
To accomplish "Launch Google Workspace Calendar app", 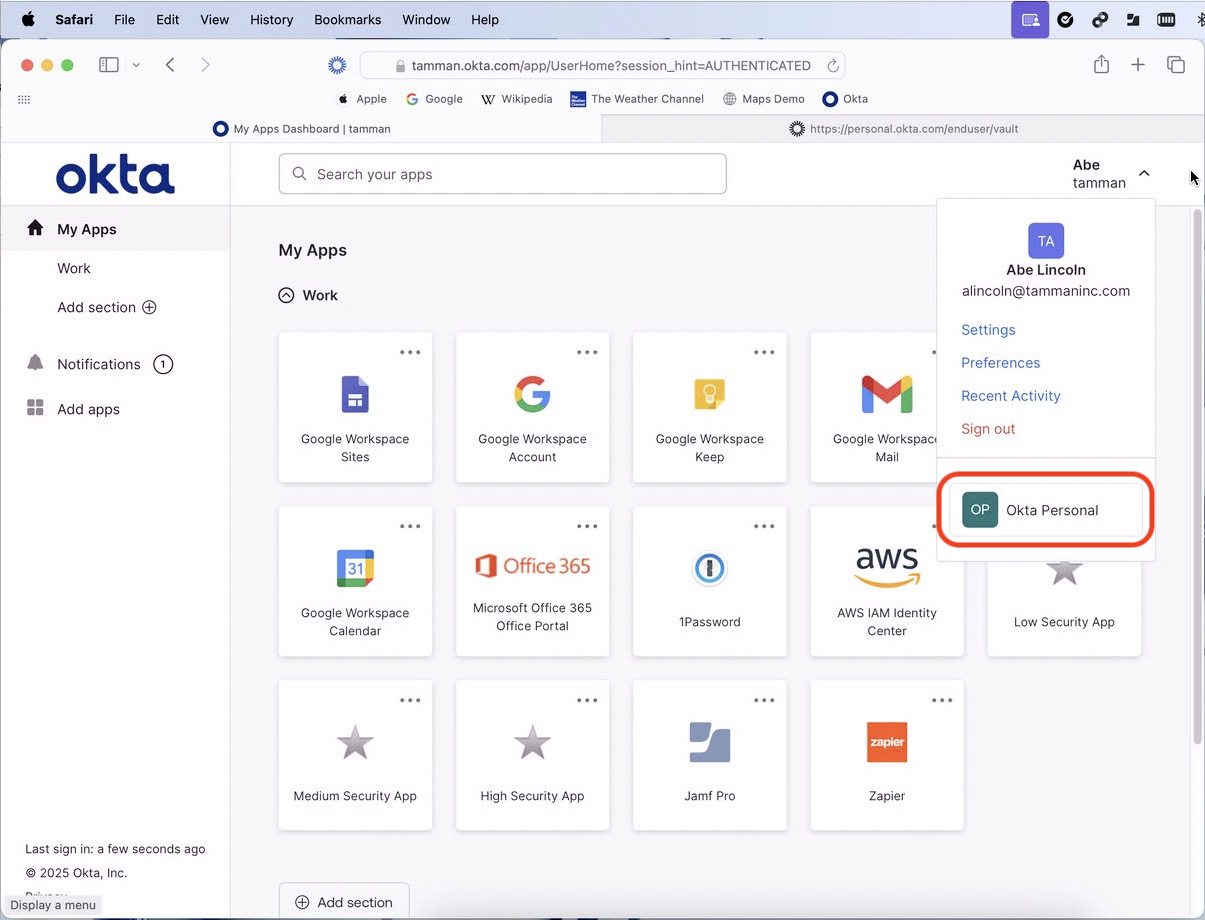I will [x=355, y=581].
